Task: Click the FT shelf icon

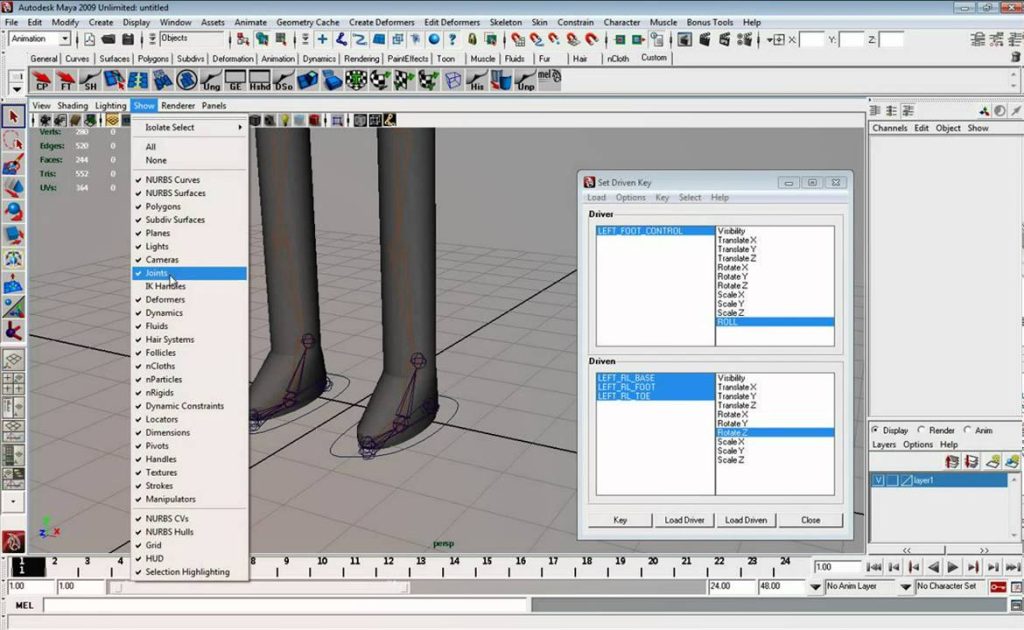Action: pyautogui.click(x=65, y=80)
